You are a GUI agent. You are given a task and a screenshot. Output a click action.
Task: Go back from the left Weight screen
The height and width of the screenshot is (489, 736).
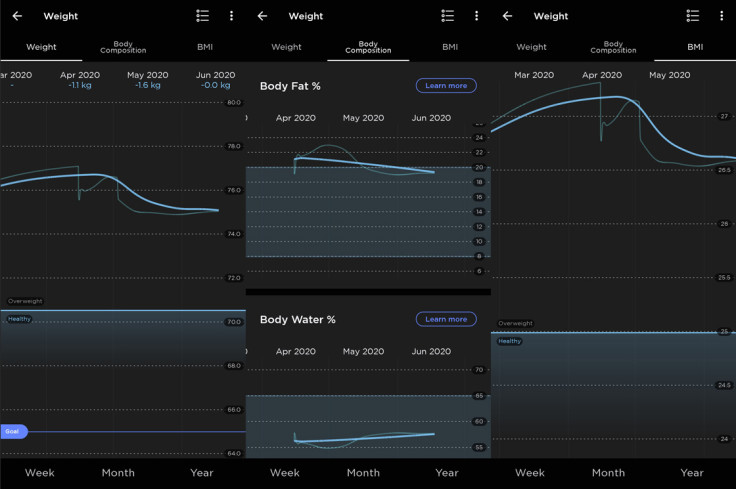click(x=17, y=16)
